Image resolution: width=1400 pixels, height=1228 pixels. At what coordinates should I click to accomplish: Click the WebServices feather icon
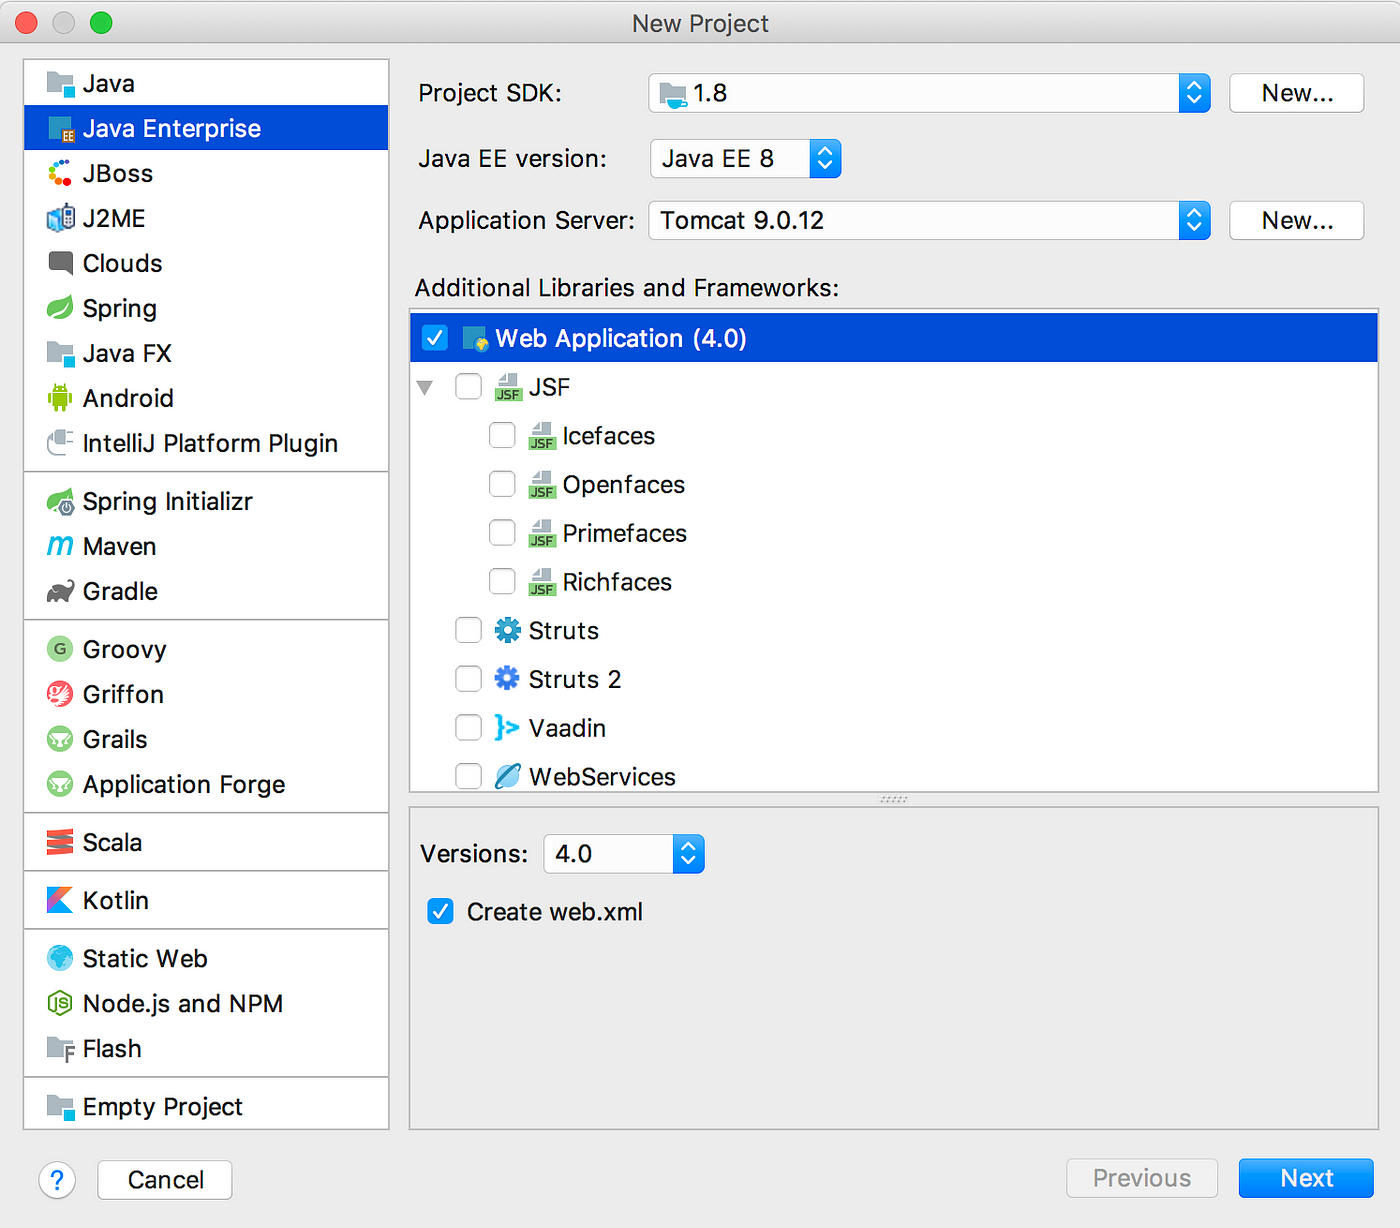click(x=508, y=777)
